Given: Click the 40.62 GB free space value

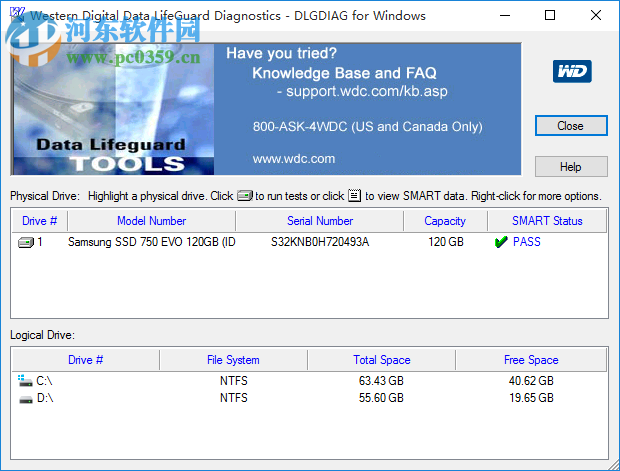Looking at the screenshot, I should tap(531, 381).
